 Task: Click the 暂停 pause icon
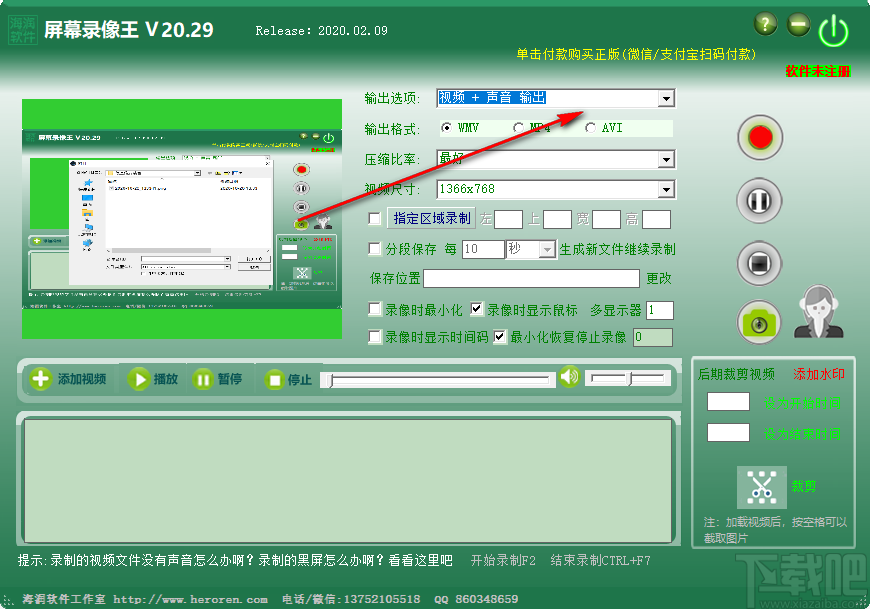click(x=203, y=380)
